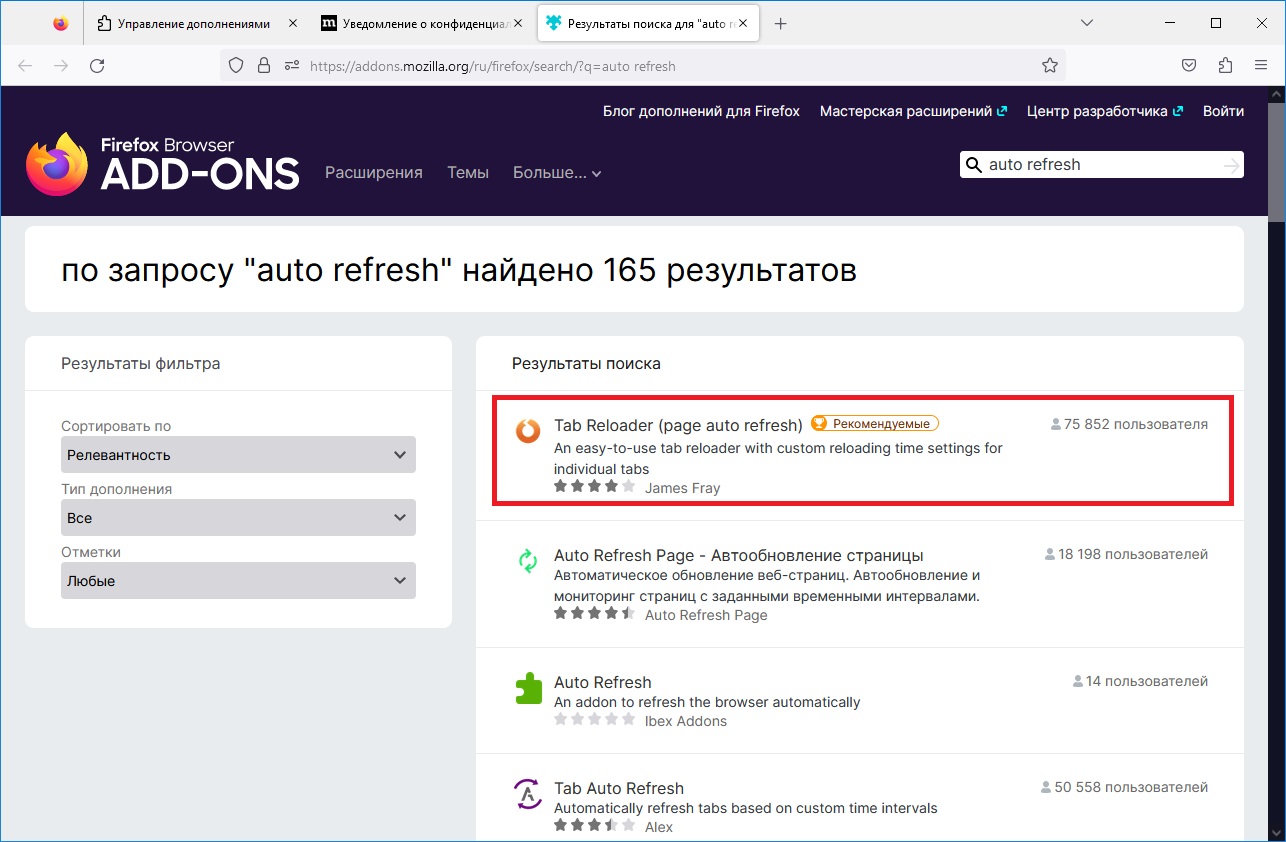This screenshot has height=842, width=1286.
Task: Open Центр разработчика link
Action: pyautogui.click(x=1105, y=111)
